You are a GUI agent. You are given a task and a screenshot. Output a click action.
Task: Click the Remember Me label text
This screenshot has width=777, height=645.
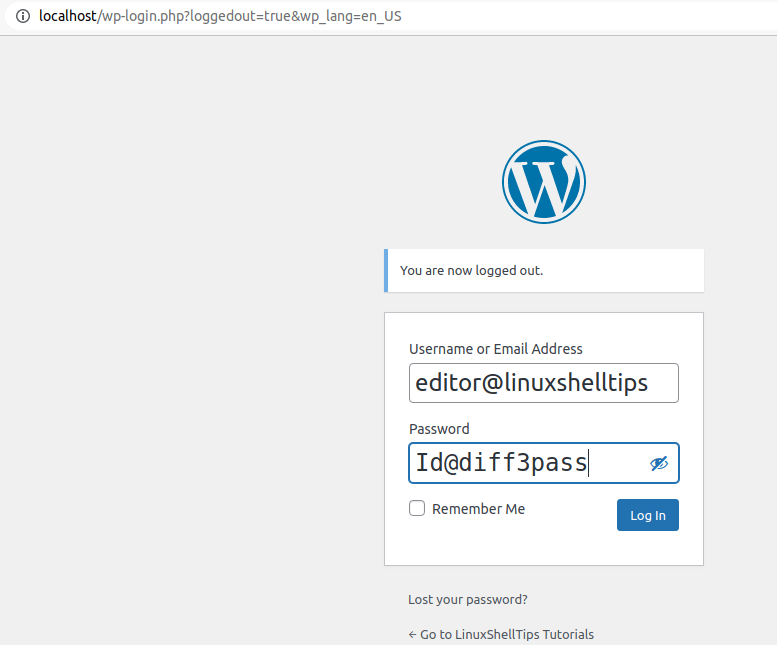478,509
